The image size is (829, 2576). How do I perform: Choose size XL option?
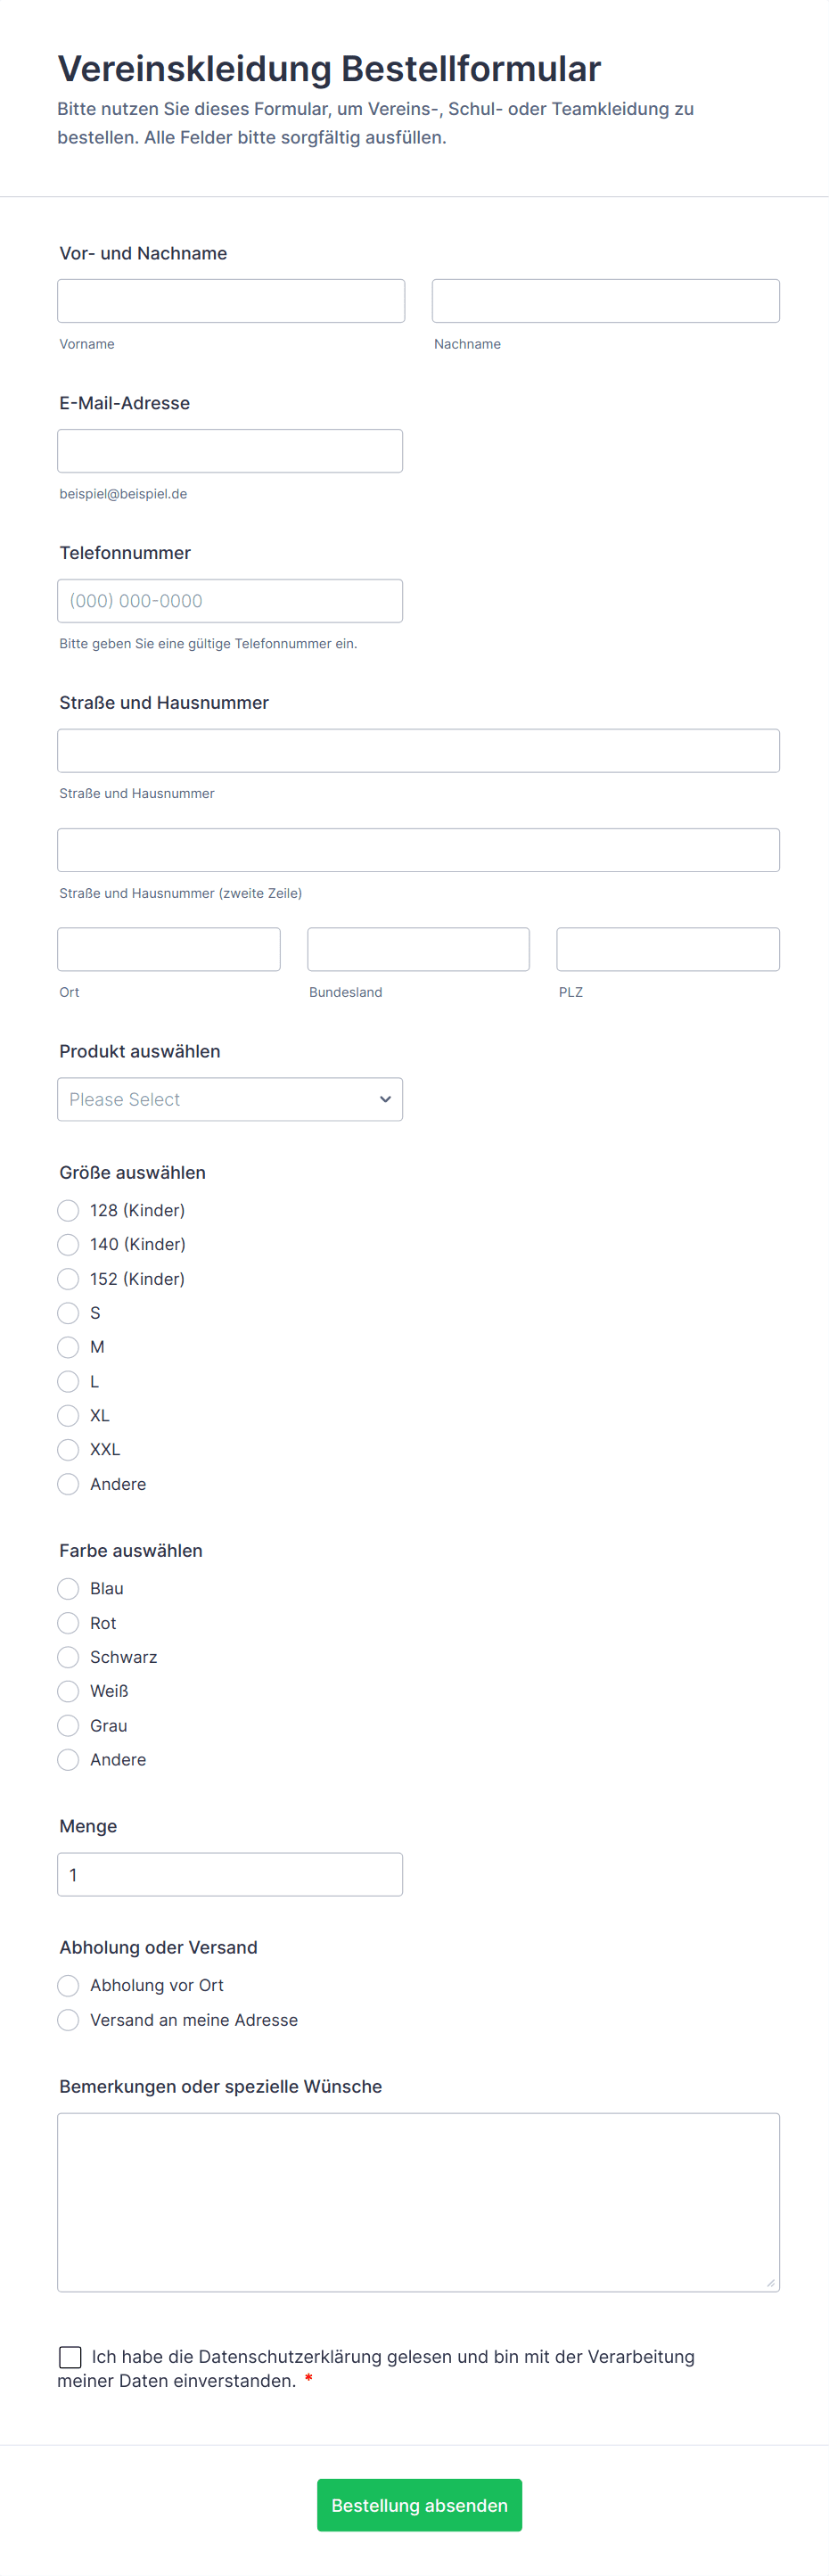68,1415
